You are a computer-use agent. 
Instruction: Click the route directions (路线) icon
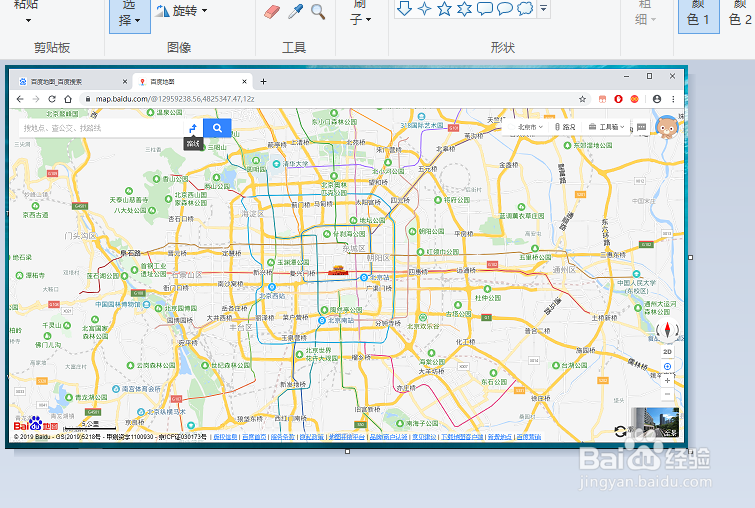[193, 128]
